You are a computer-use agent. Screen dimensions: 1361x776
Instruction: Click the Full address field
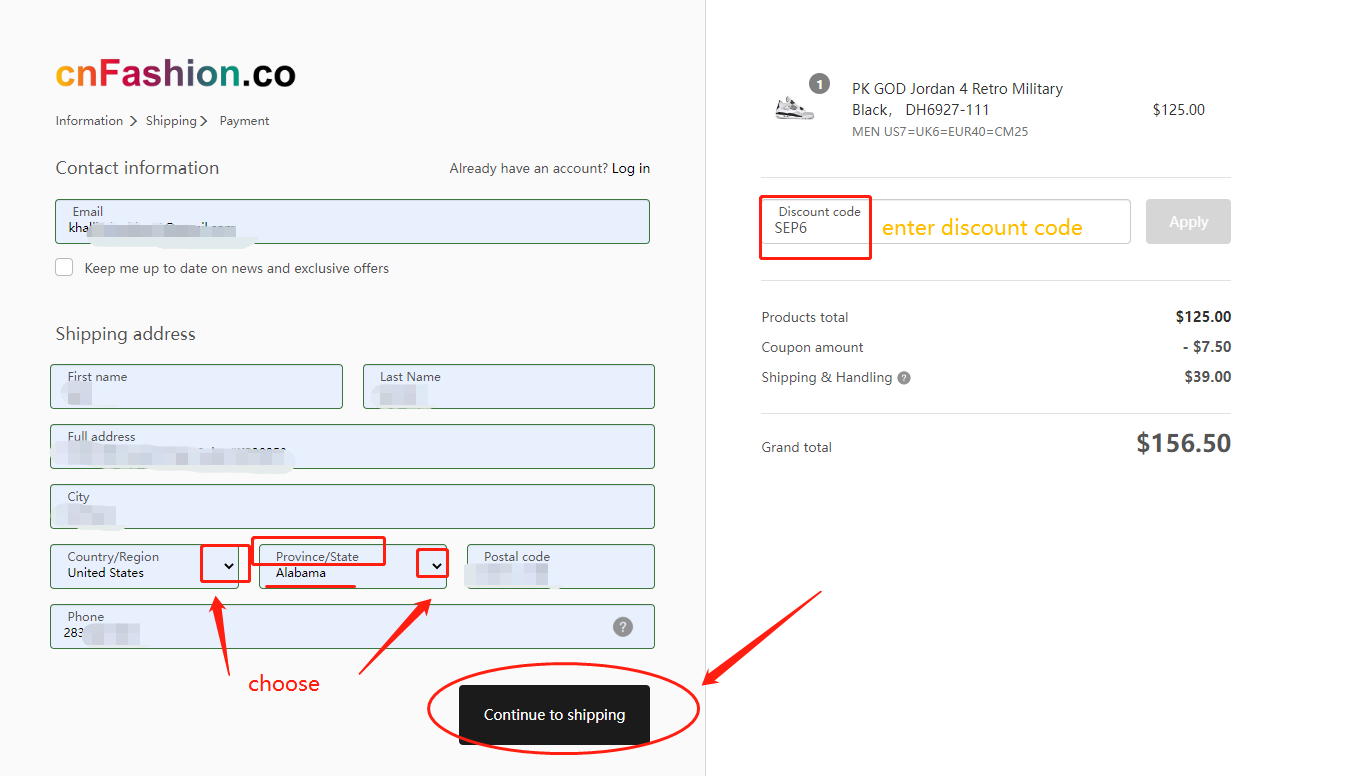[x=352, y=446]
